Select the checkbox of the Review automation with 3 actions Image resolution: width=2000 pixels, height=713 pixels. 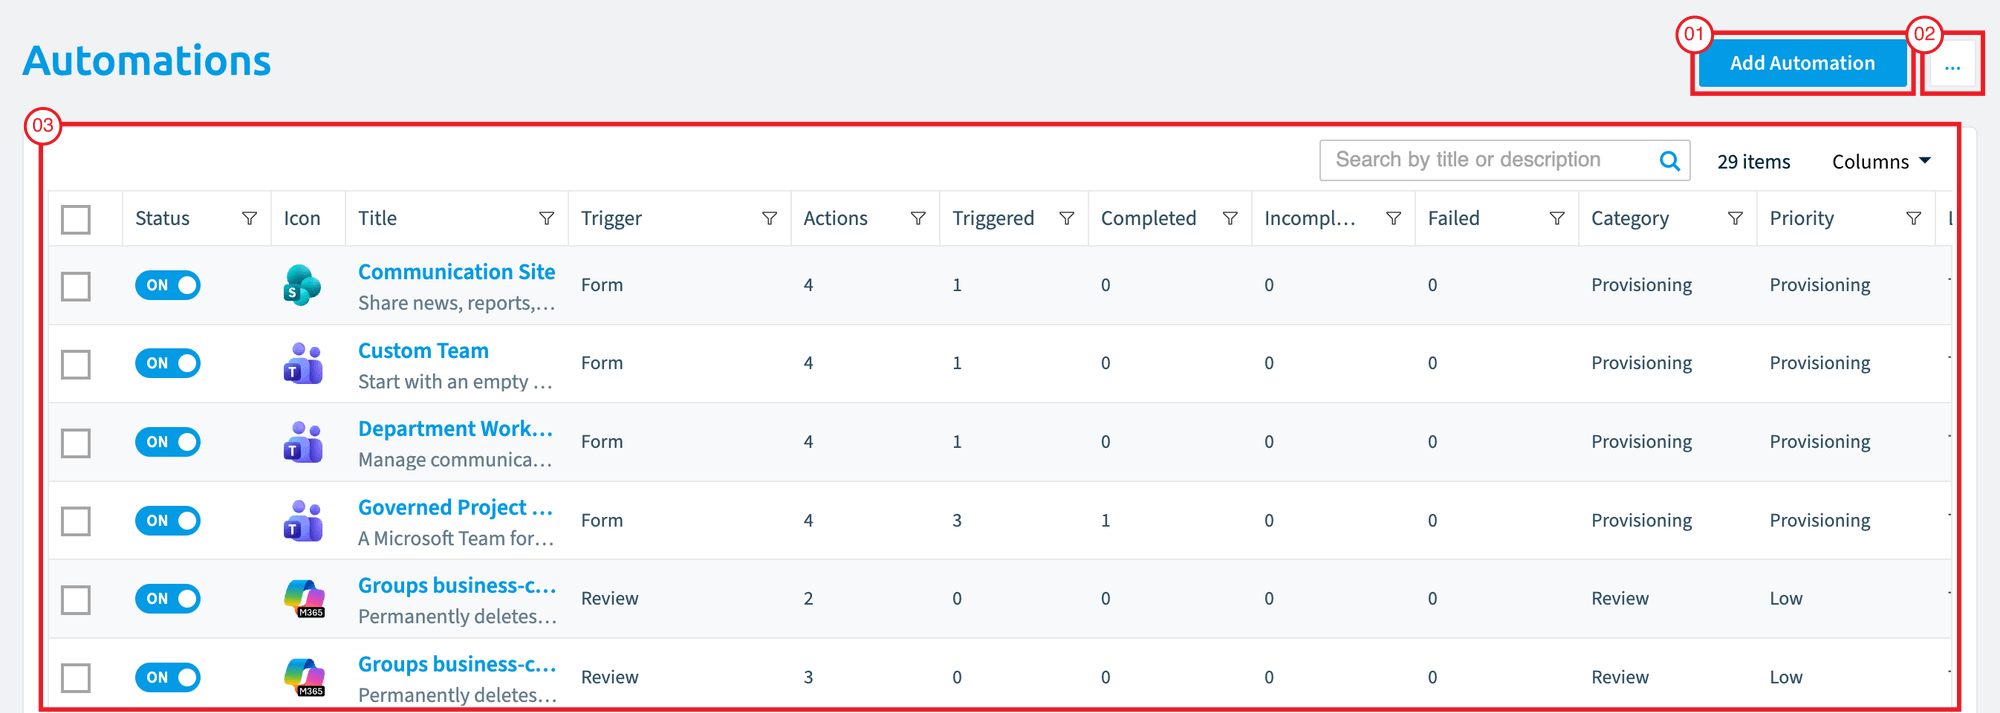click(x=76, y=678)
